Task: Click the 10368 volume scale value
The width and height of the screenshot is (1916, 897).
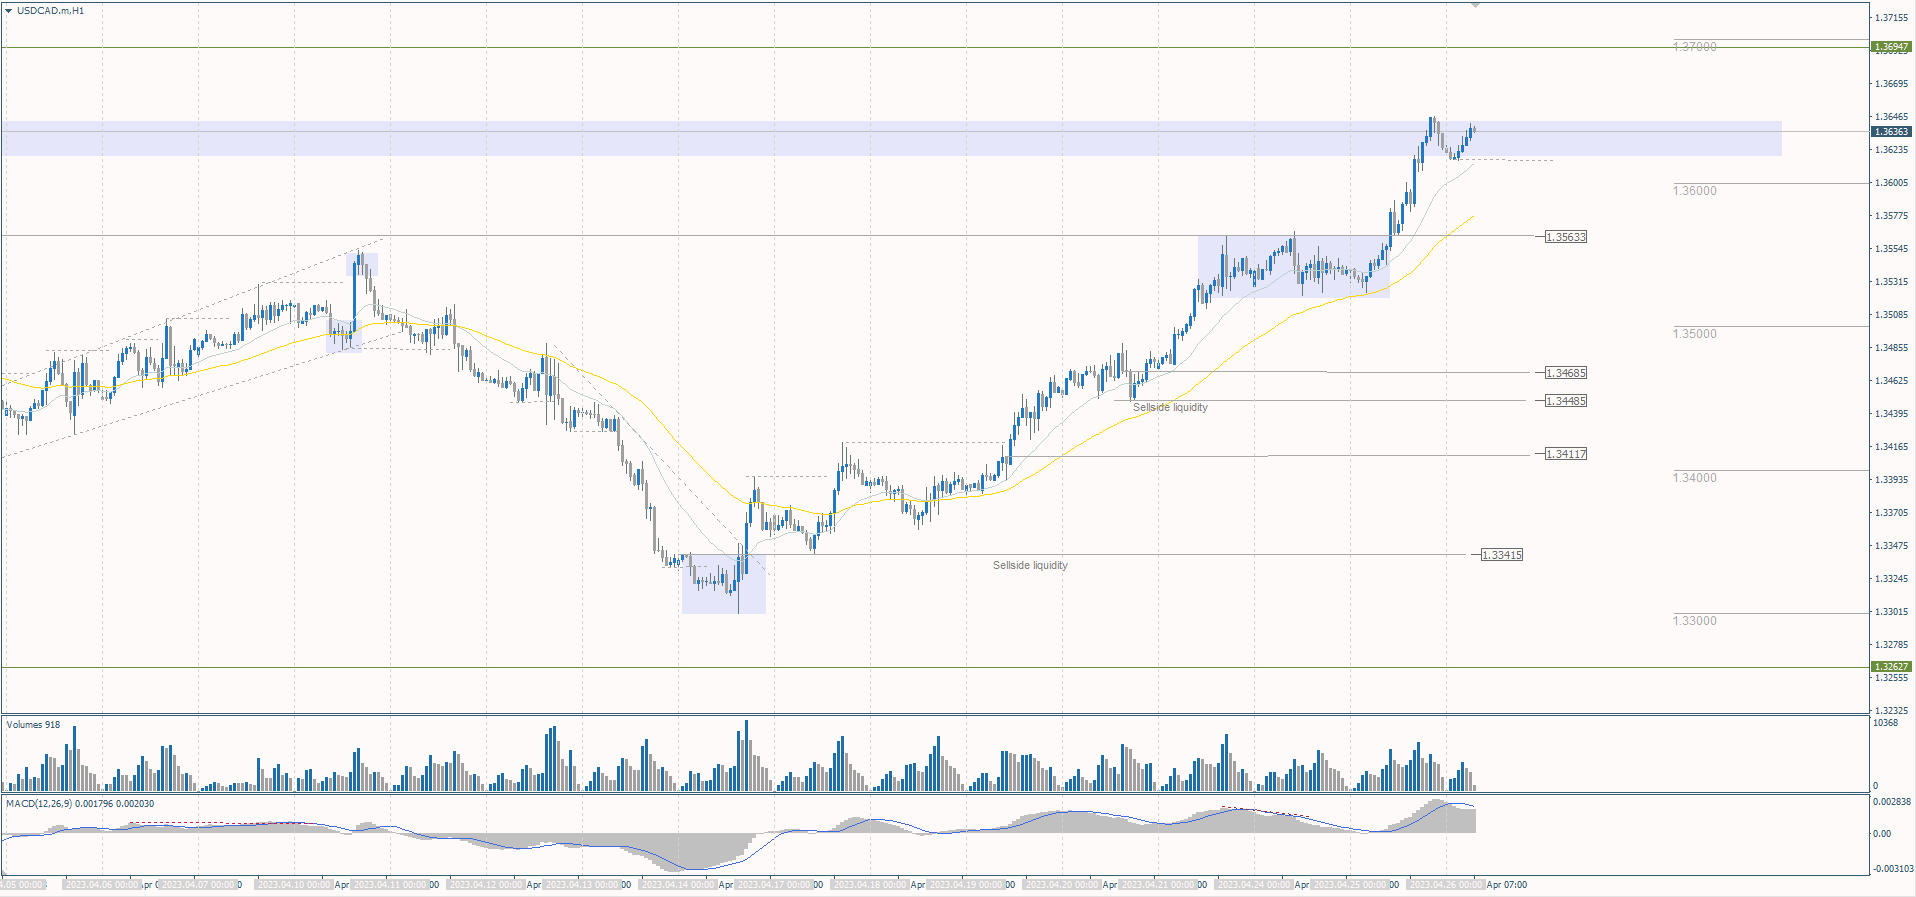Action: (x=1886, y=723)
